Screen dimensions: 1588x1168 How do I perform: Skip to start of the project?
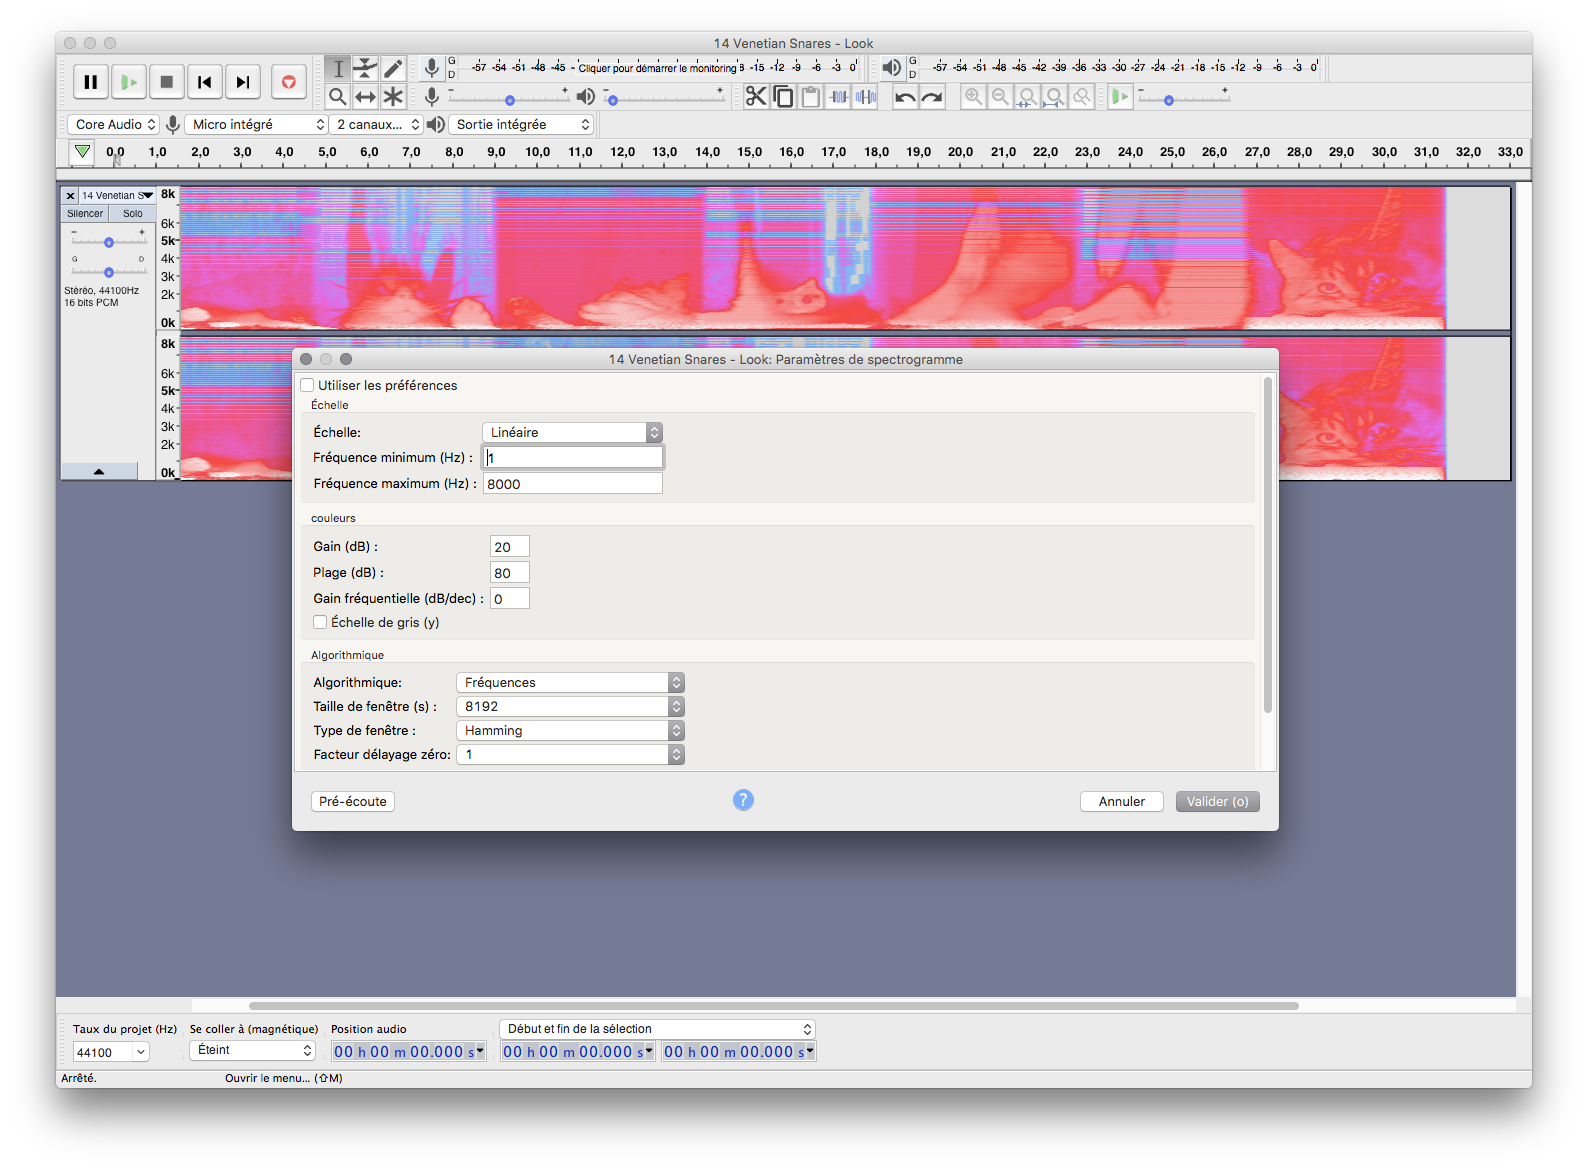(205, 82)
